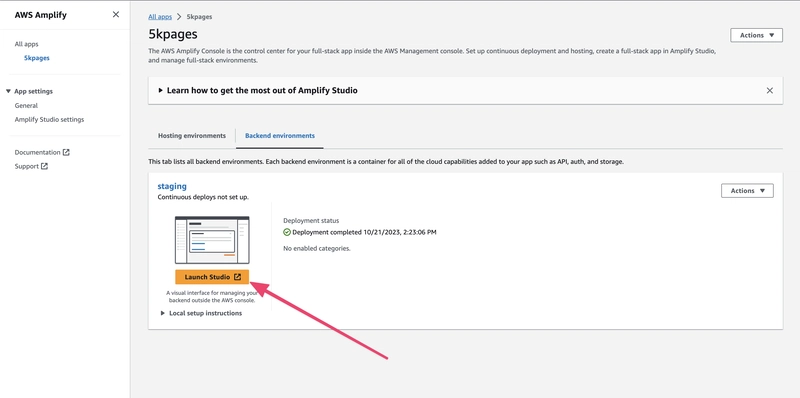Select 5kpages app in sidebar
The width and height of the screenshot is (800, 398).
(x=37, y=58)
